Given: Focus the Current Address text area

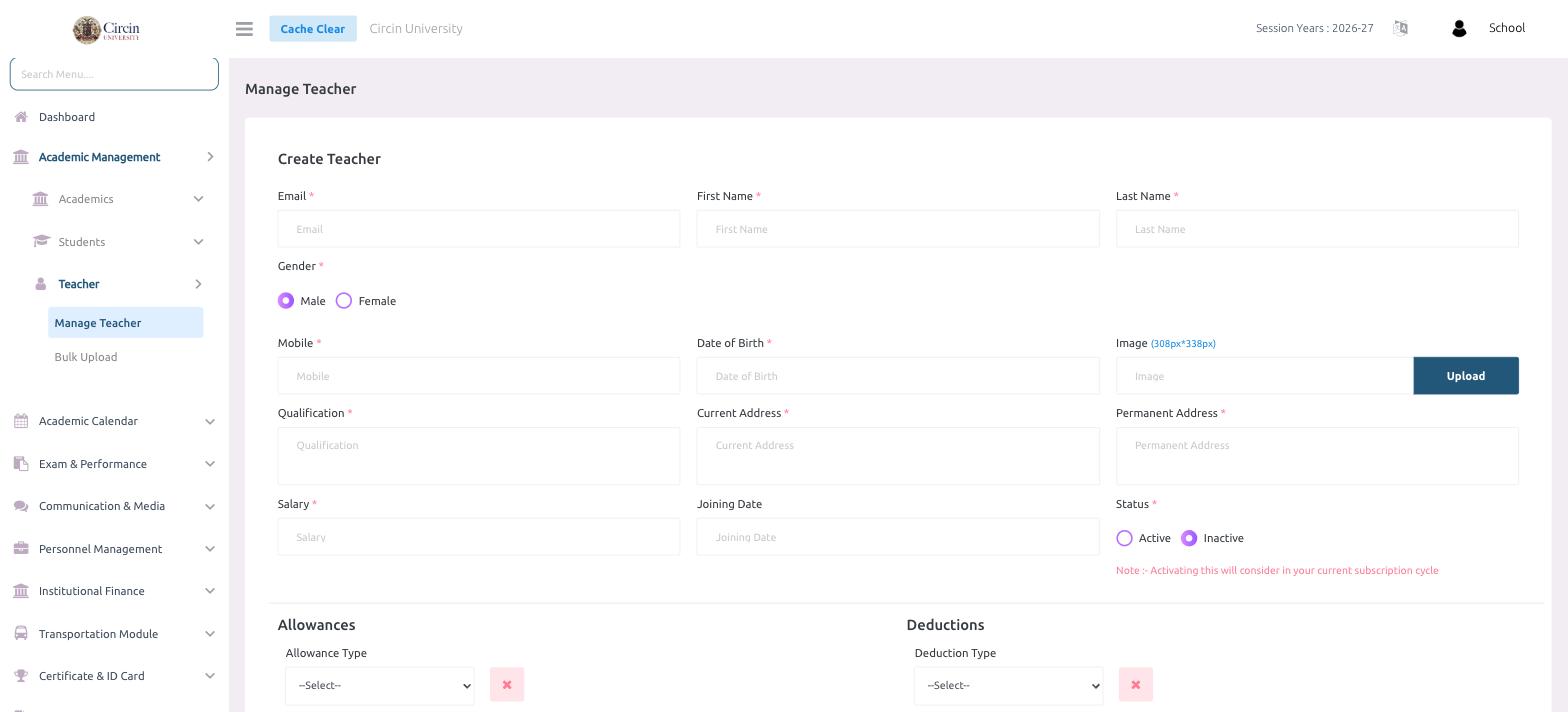Looking at the screenshot, I should click(x=898, y=456).
